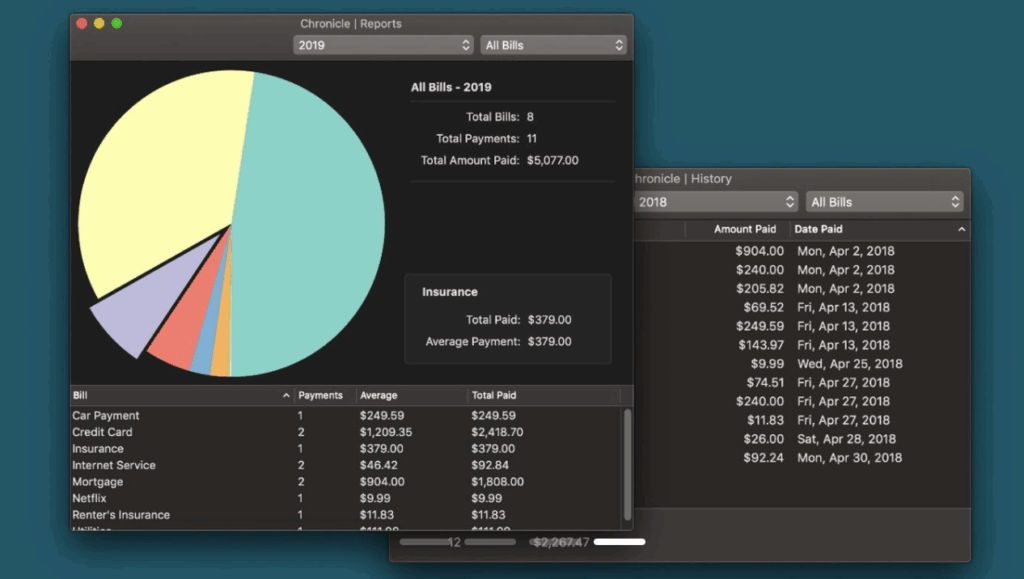
Task: Select the Internet Service row
Action: [x=346, y=465]
